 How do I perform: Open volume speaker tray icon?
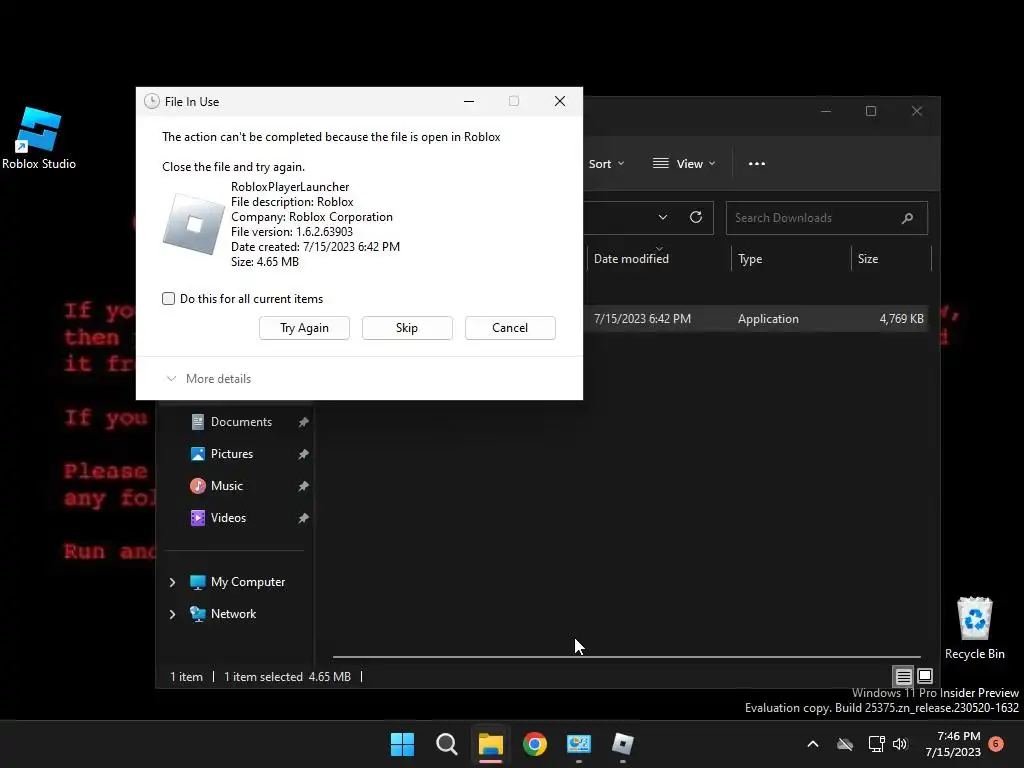point(901,744)
